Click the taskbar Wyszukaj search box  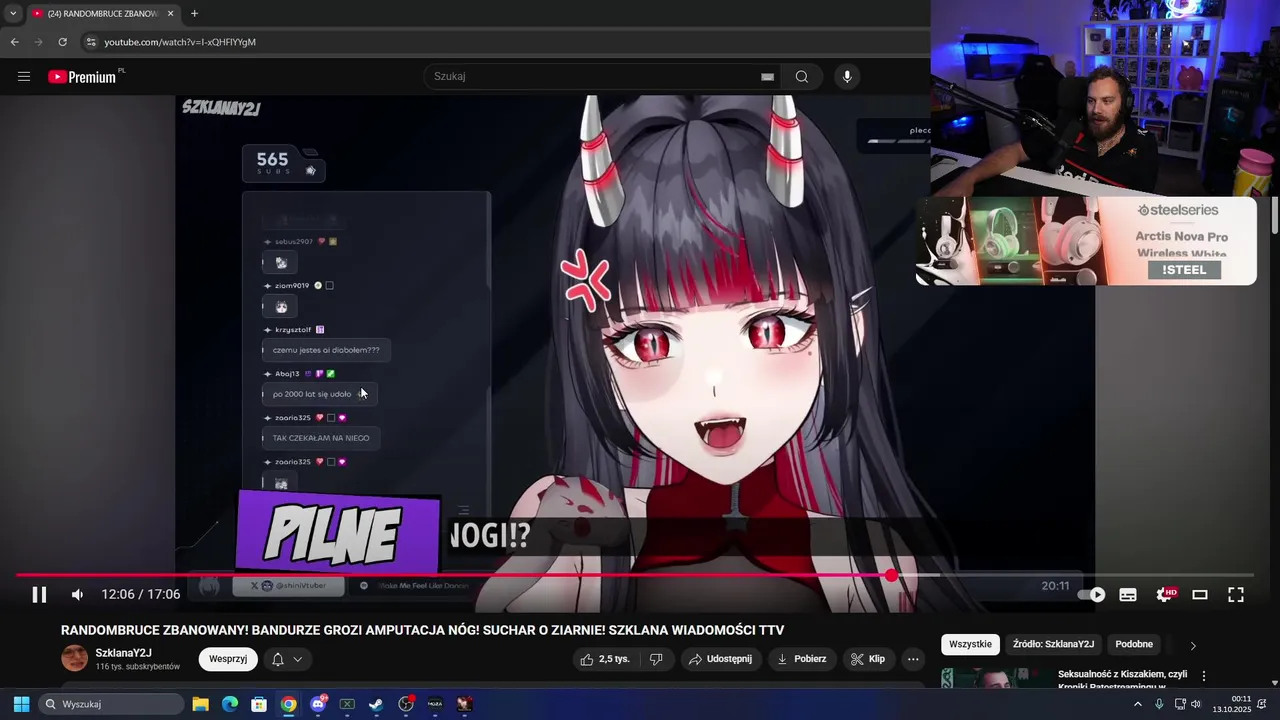[112, 704]
